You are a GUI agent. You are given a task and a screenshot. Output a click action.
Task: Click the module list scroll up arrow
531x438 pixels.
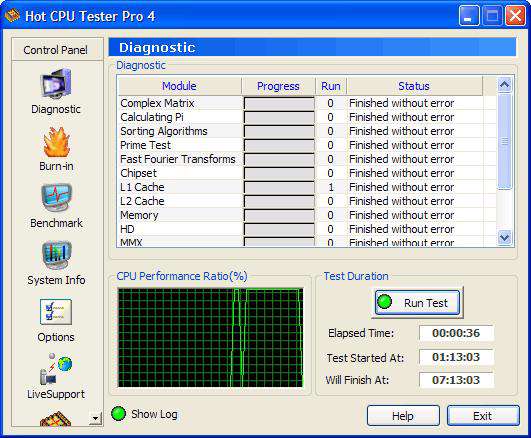tap(505, 85)
